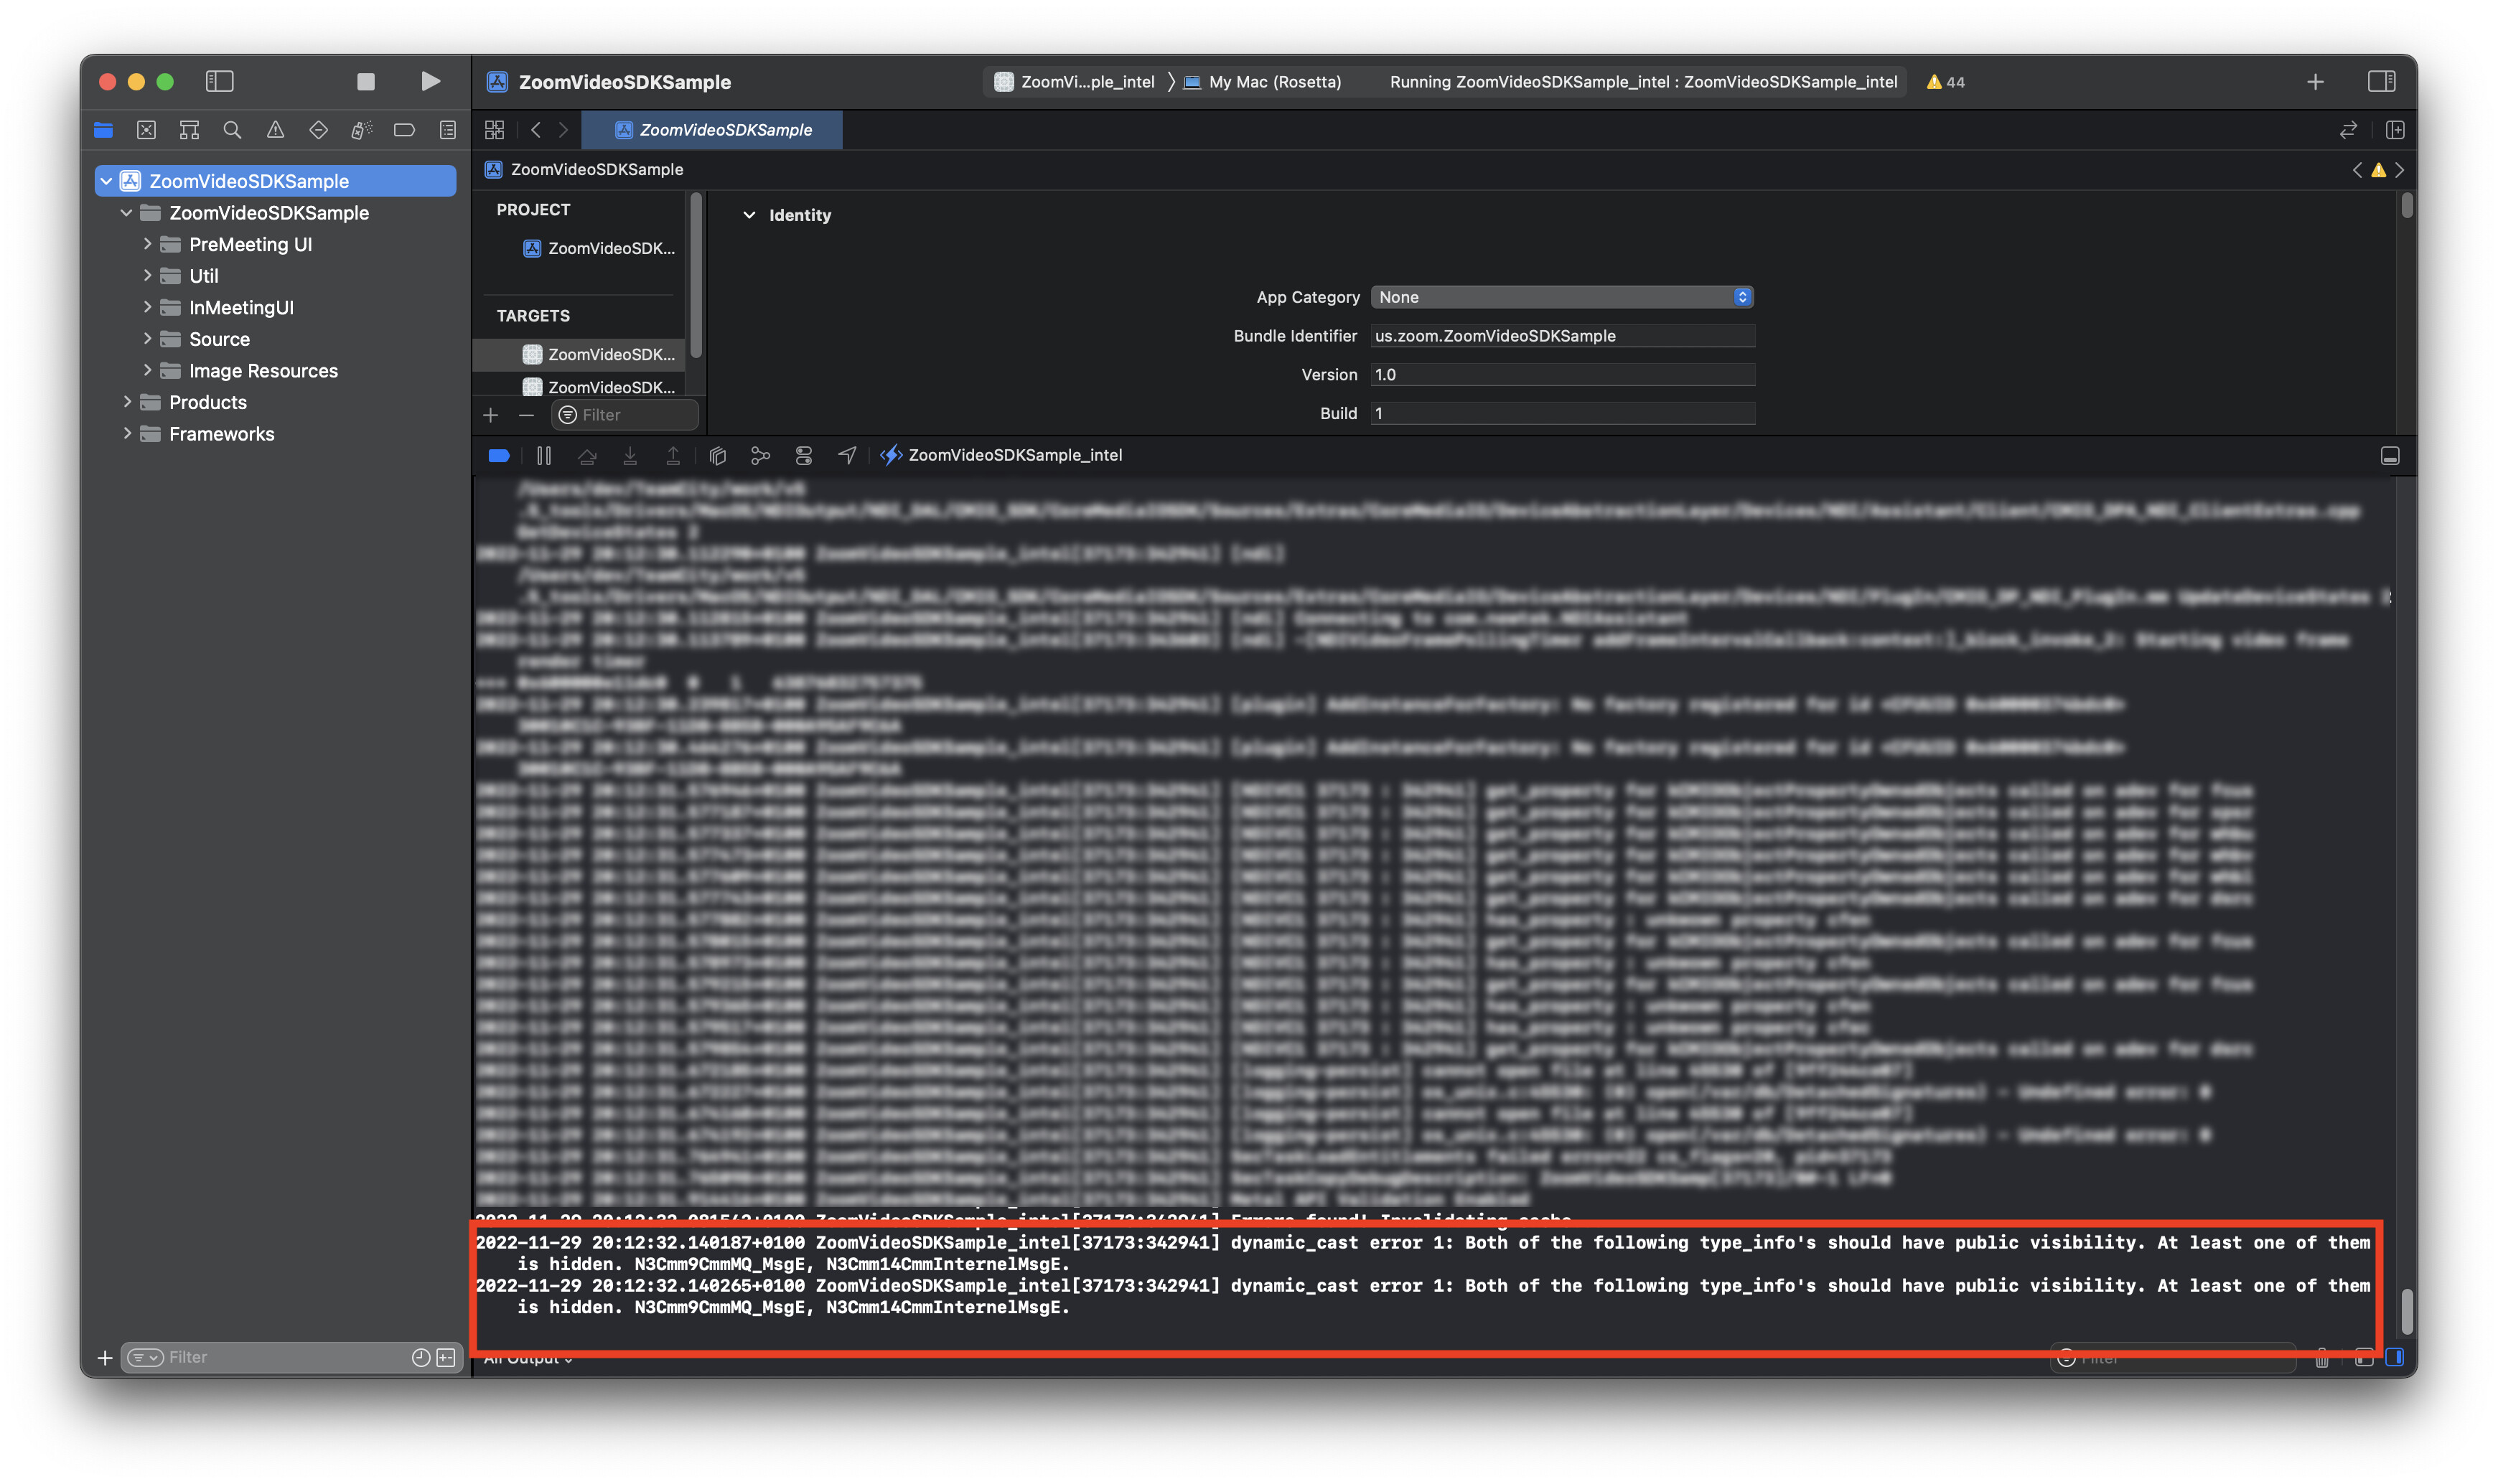This screenshot has height=1484, width=2498.
Task: Click Simulate Location arrow icon
Action: click(847, 456)
